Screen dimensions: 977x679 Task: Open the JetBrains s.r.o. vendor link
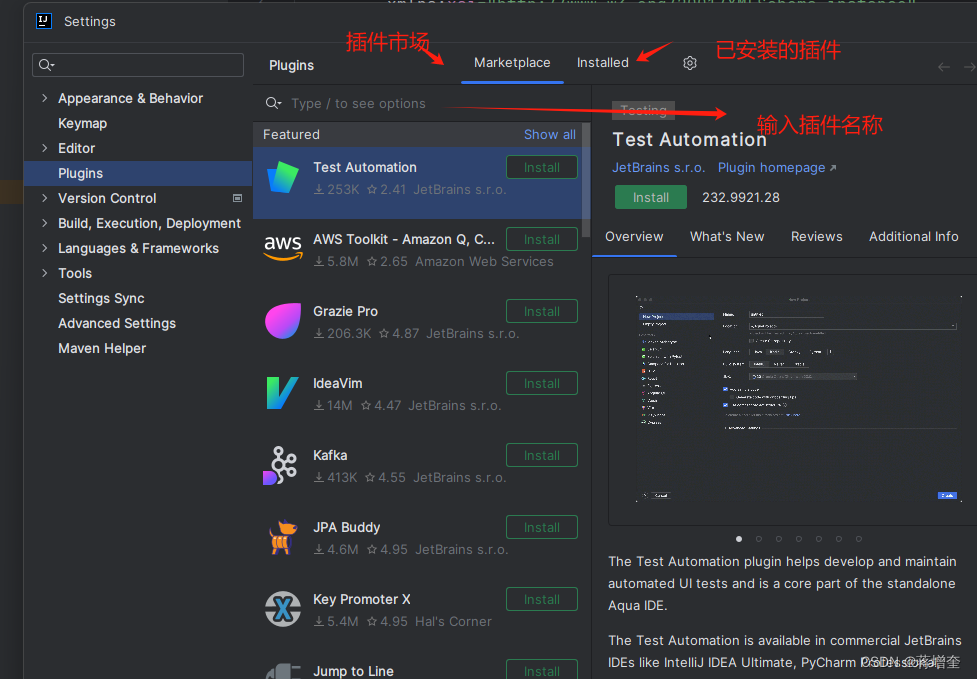(659, 168)
